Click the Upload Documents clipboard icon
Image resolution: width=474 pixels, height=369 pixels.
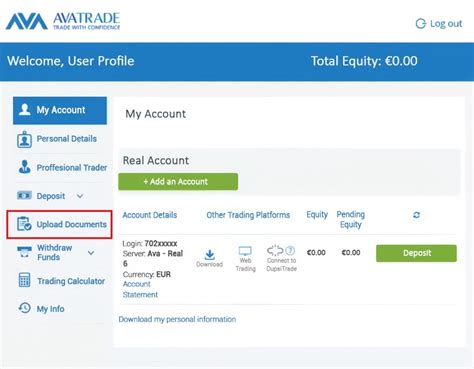click(x=24, y=224)
